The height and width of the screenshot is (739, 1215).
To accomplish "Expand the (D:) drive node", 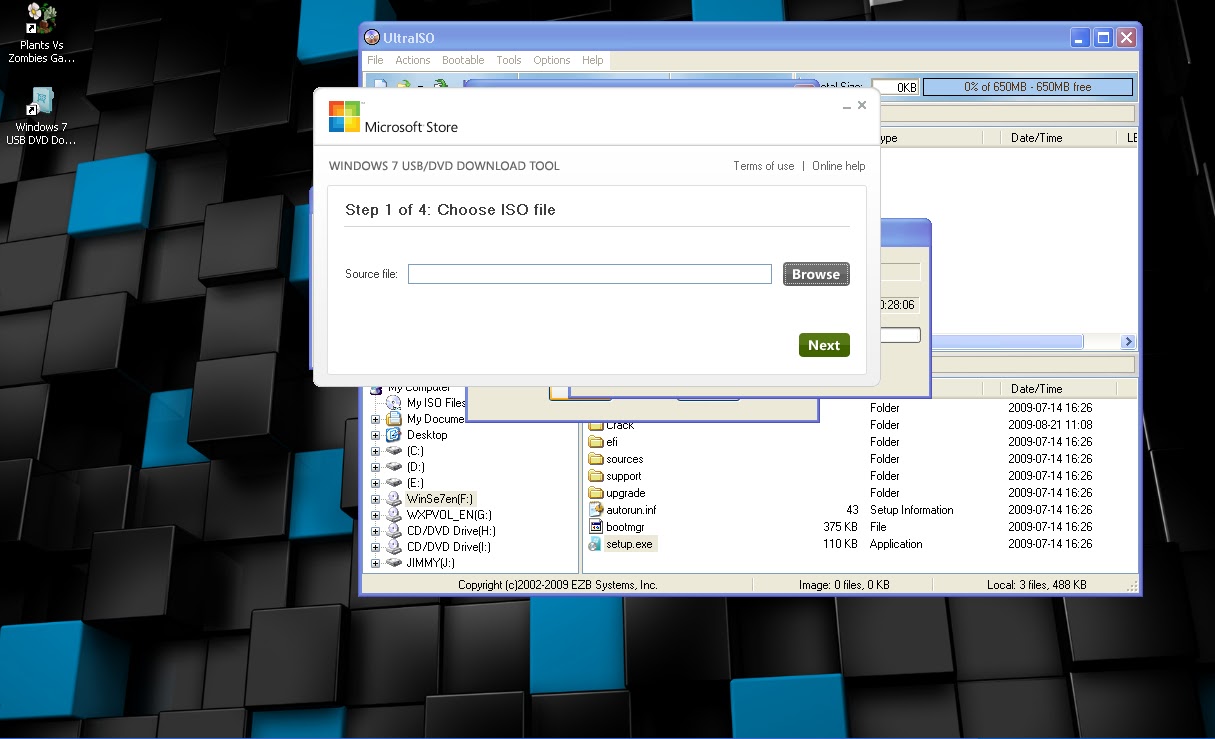I will point(376,467).
